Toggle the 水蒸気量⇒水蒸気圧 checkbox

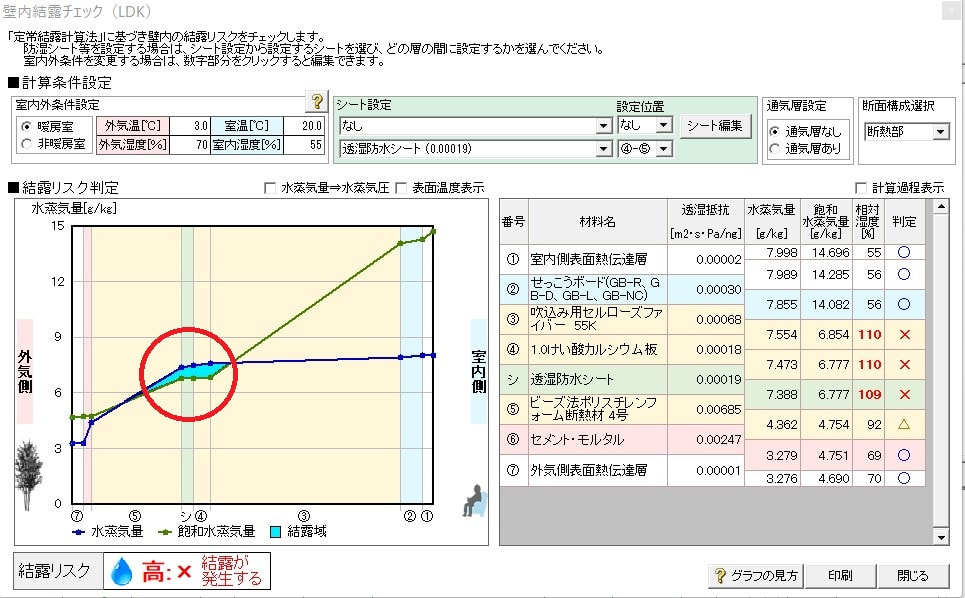click(x=270, y=188)
